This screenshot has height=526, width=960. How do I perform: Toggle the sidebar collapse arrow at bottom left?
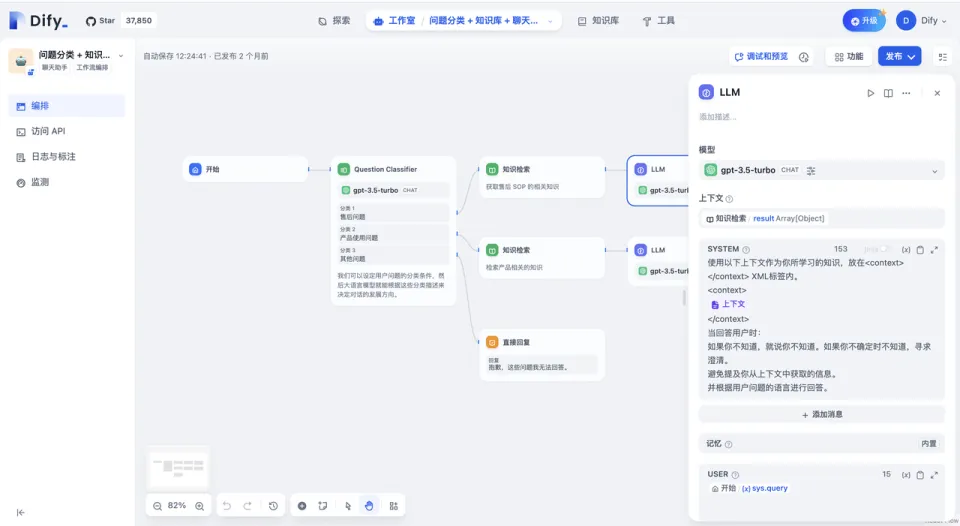pyautogui.click(x=20, y=512)
